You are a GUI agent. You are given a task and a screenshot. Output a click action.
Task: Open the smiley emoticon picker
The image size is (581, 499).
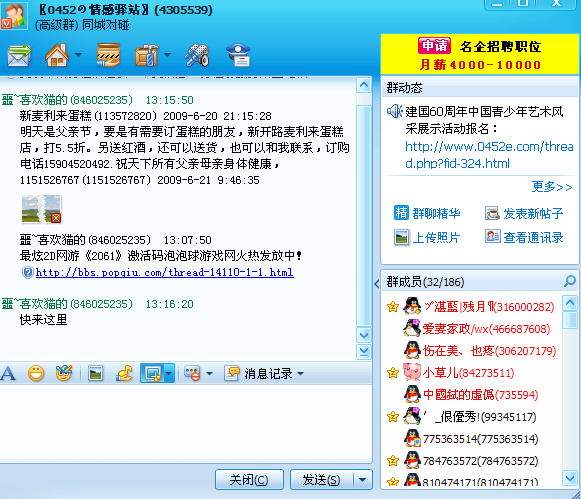pyautogui.click(x=36, y=373)
